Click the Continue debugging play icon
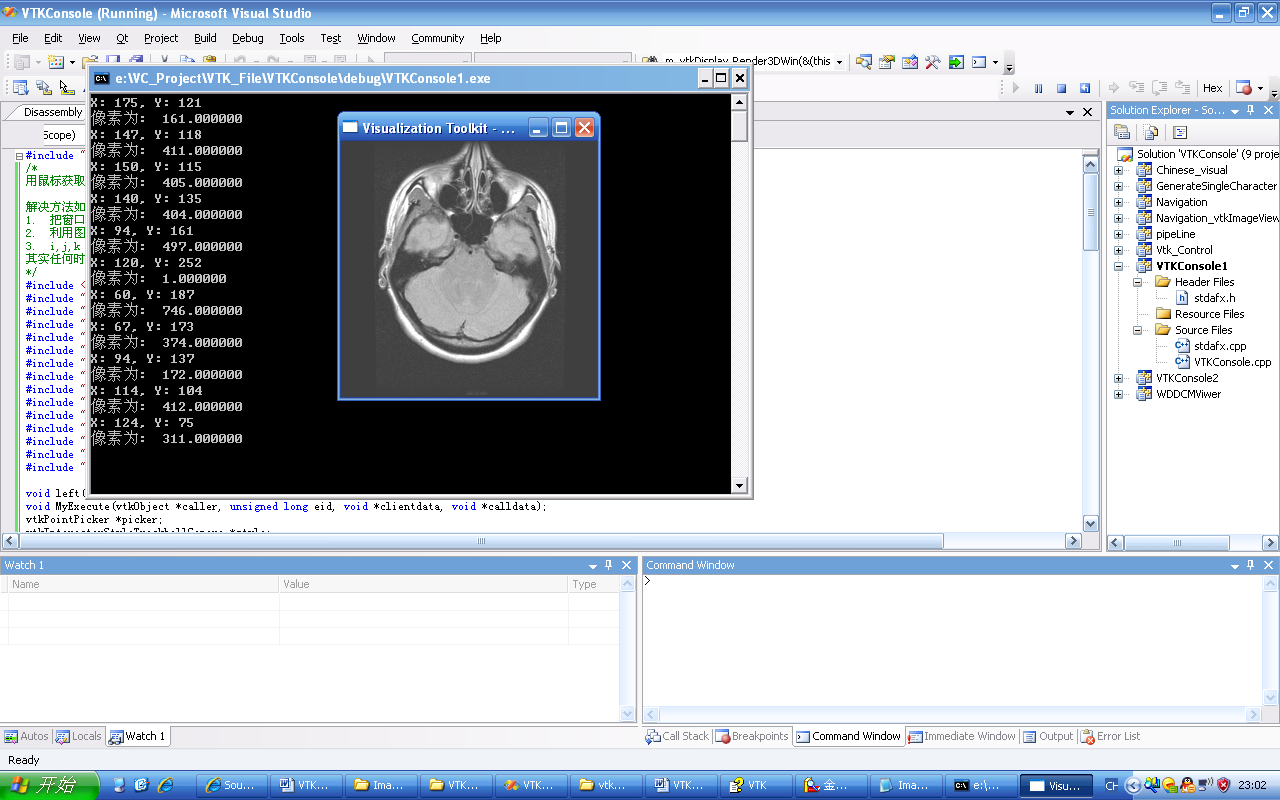The image size is (1280, 800). tap(1016, 88)
